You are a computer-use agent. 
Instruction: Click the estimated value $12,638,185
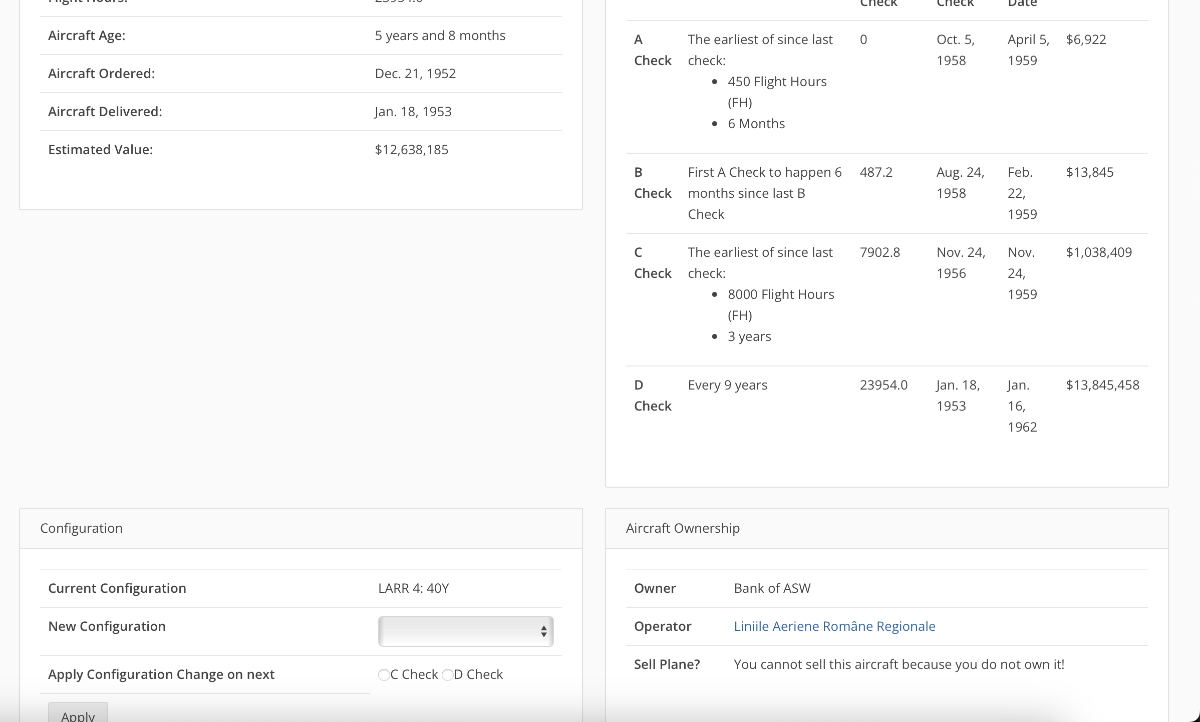(x=411, y=150)
